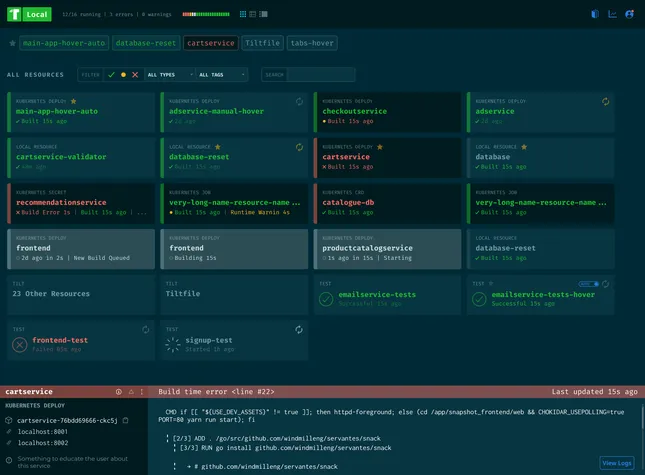Click the search input field
The height and width of the screenshot is (475, 645).
pos(321,75)
